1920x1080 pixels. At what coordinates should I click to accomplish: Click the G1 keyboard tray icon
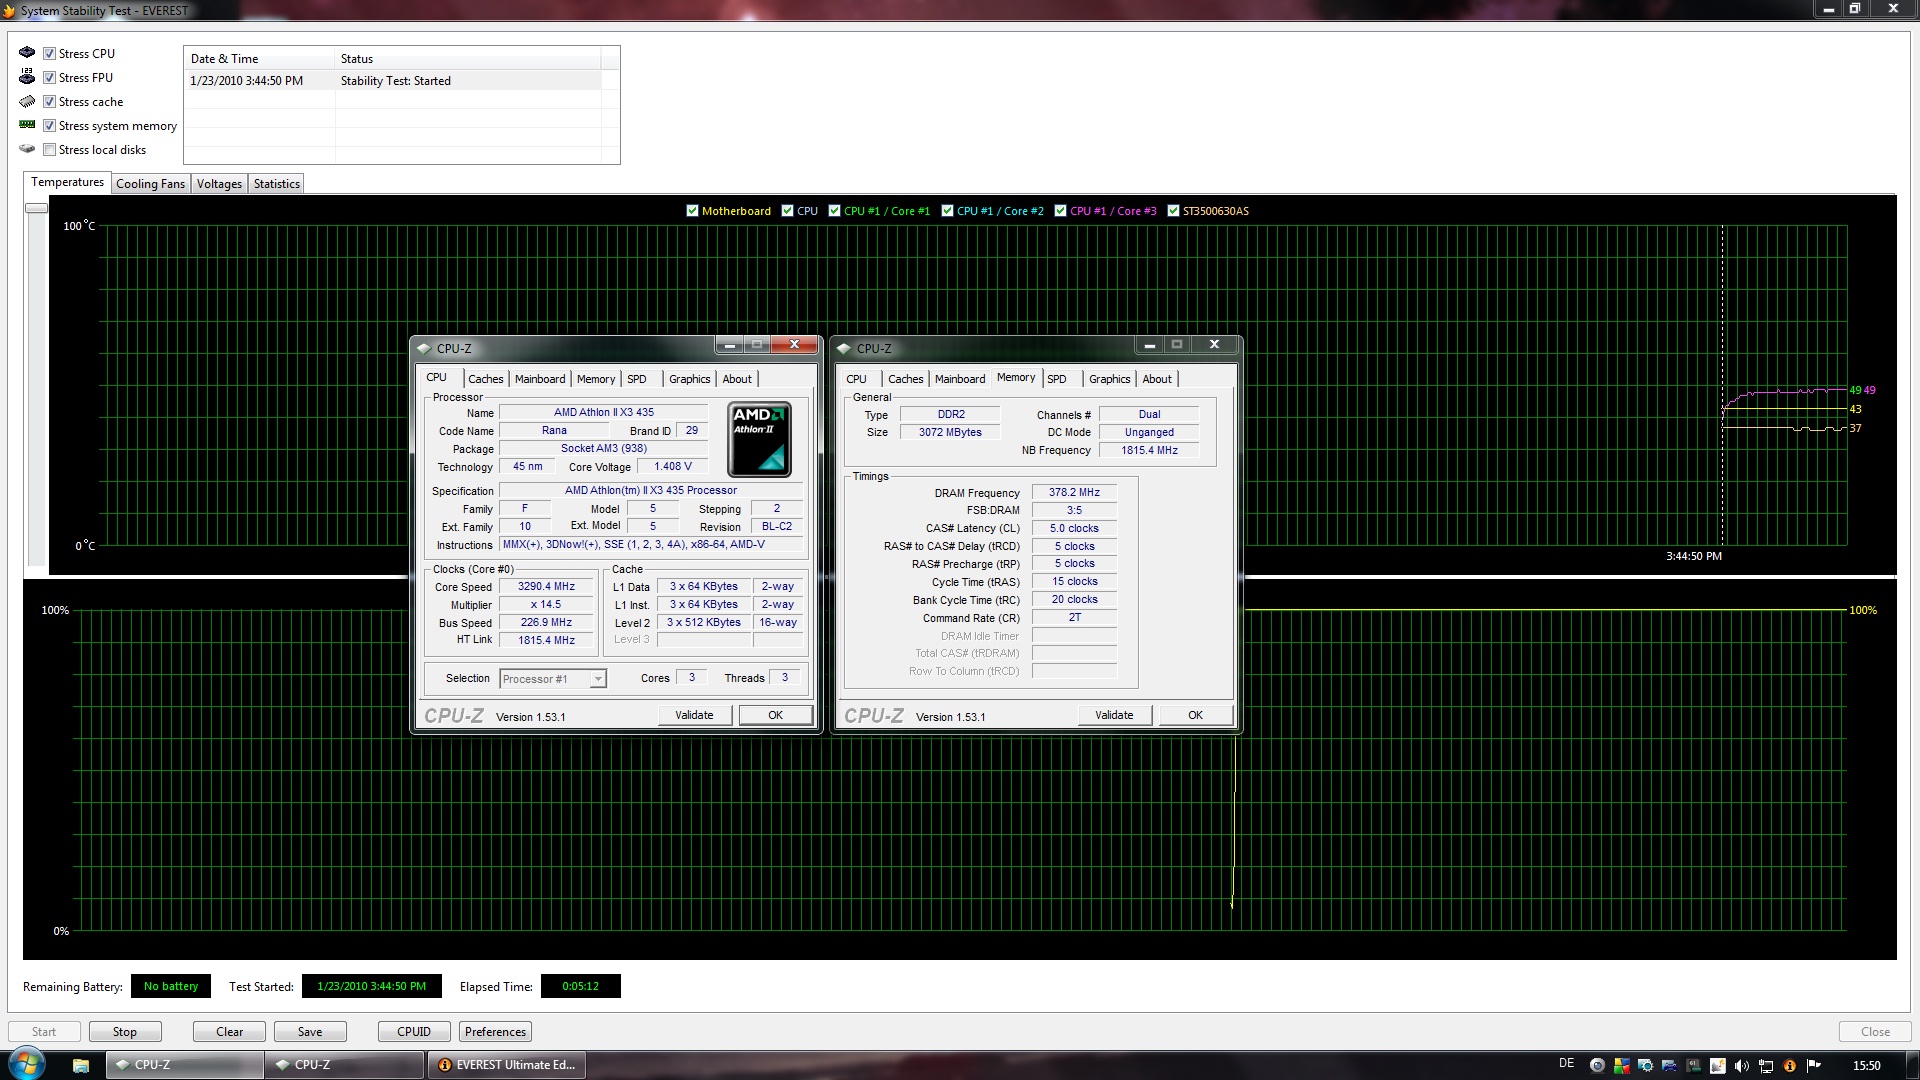coord(1693,1065)
